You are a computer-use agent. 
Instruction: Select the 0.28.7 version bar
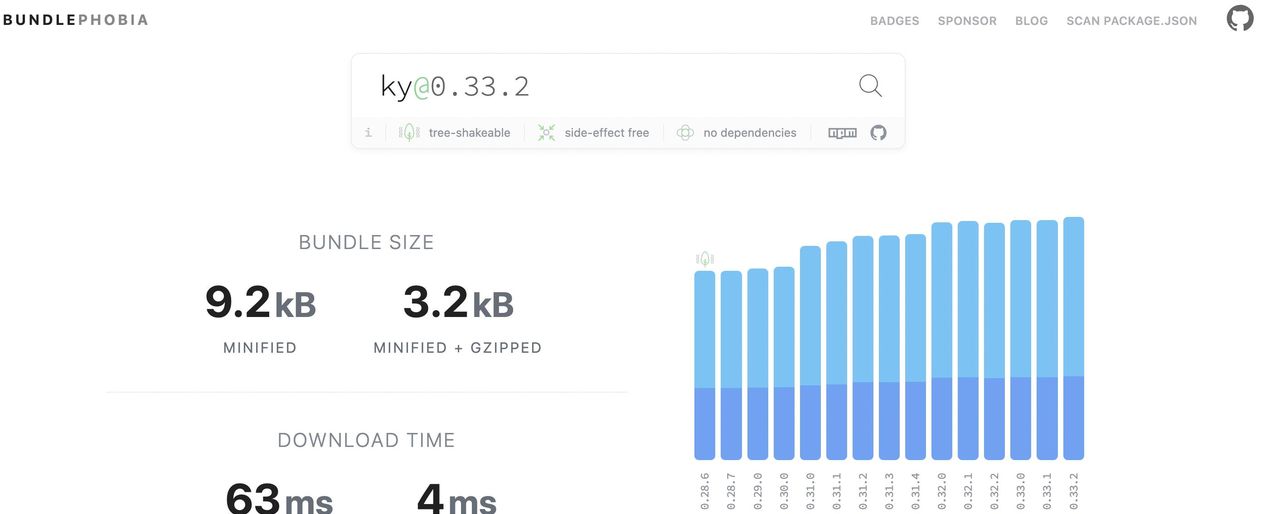(731, 365)
